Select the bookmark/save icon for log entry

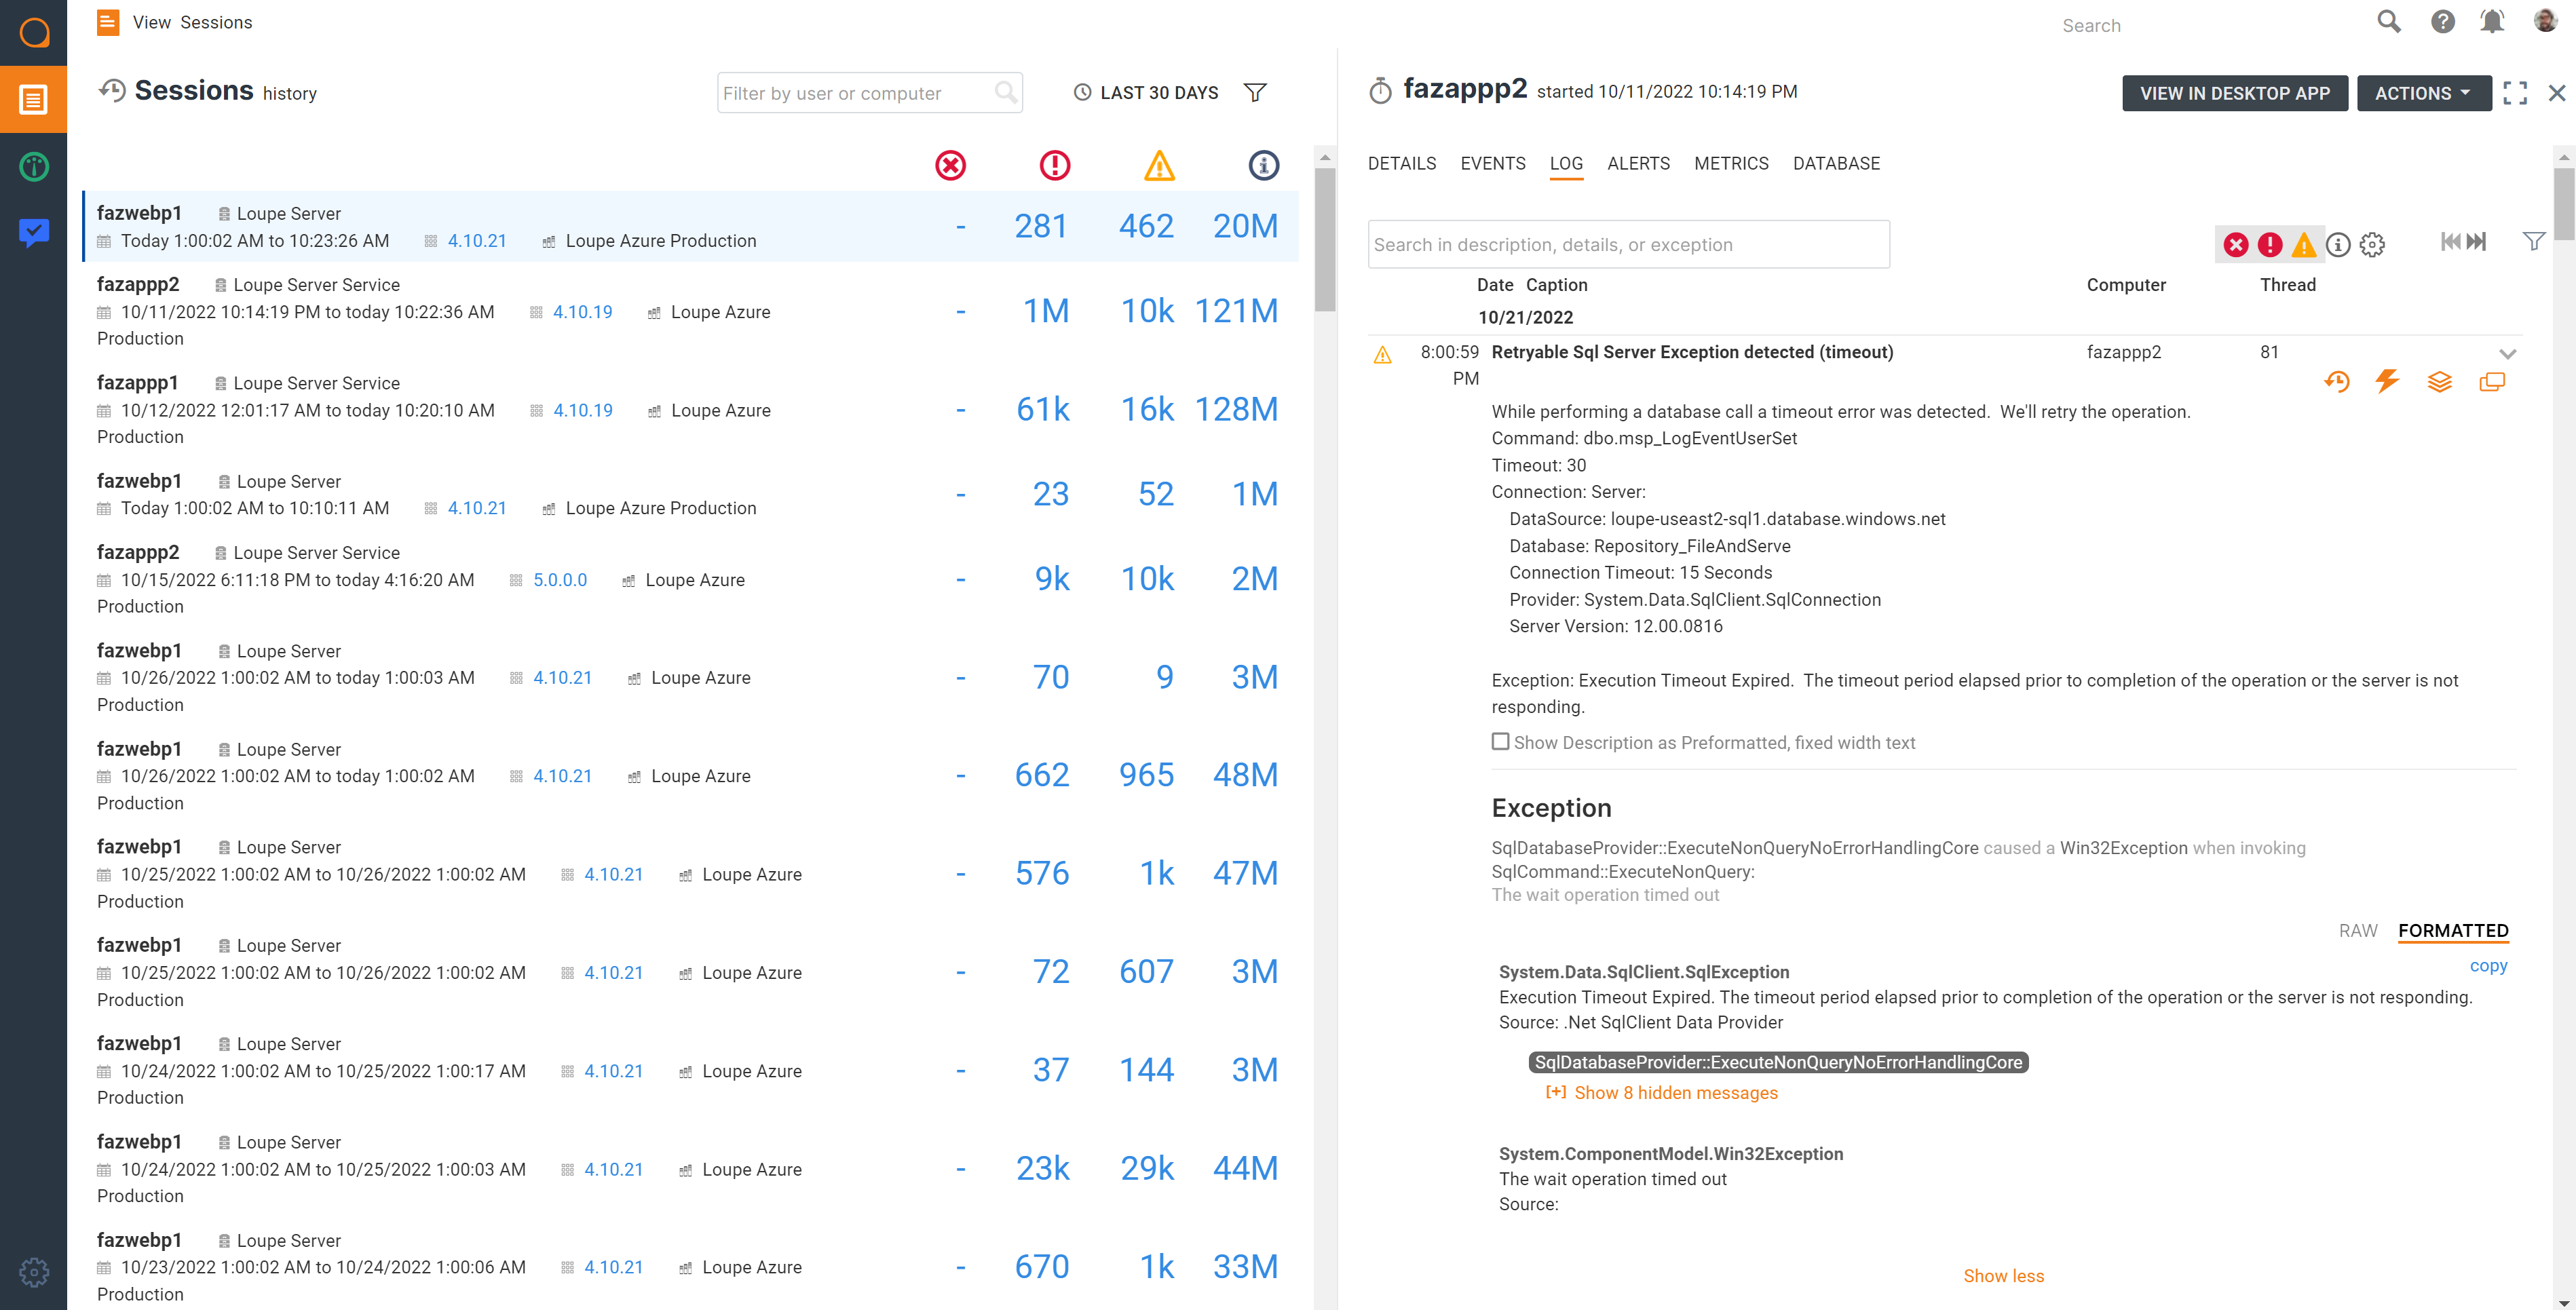pyautogui.click(x=2441, y=381)
